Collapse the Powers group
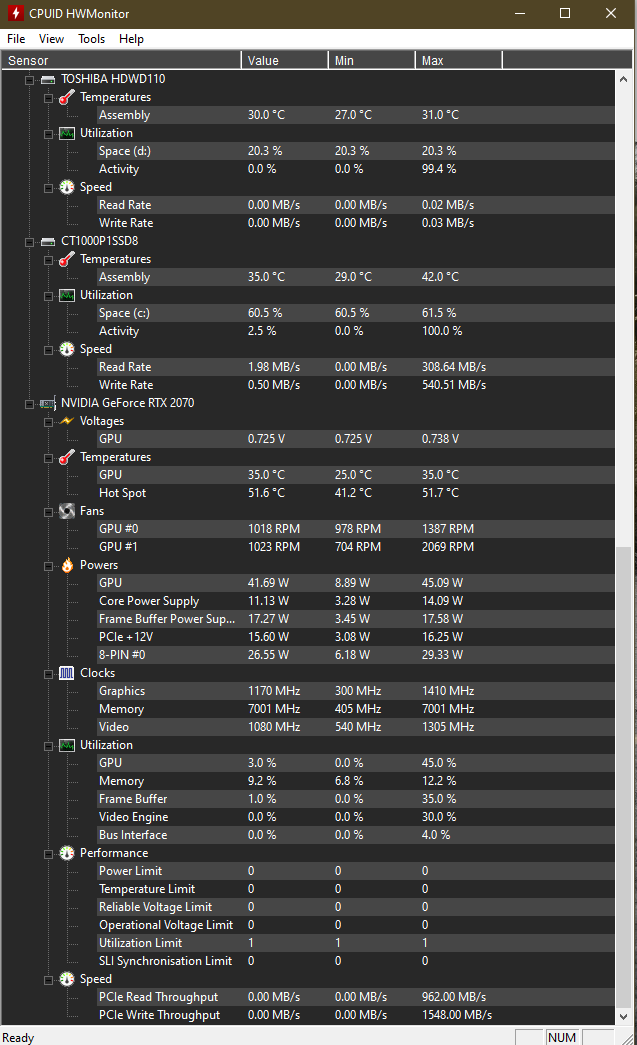The width and height of the screenshot is (637, 1045). (x=48, y=566)
